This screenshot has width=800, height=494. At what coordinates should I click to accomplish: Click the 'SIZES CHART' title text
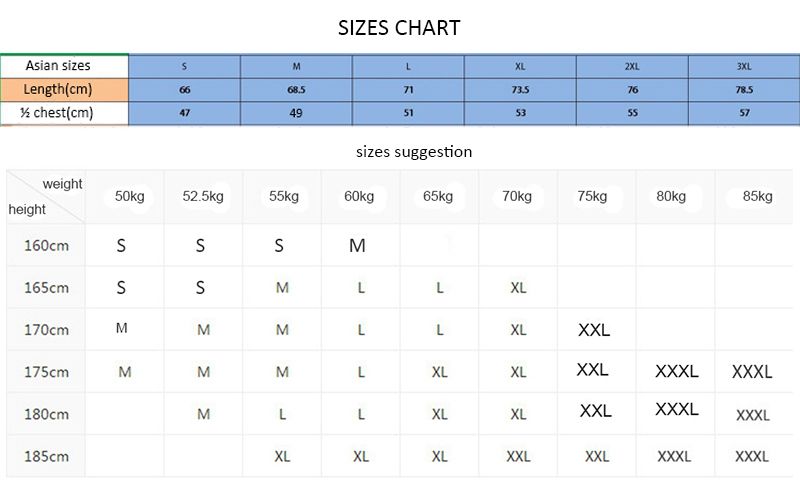tap(399, 28)
